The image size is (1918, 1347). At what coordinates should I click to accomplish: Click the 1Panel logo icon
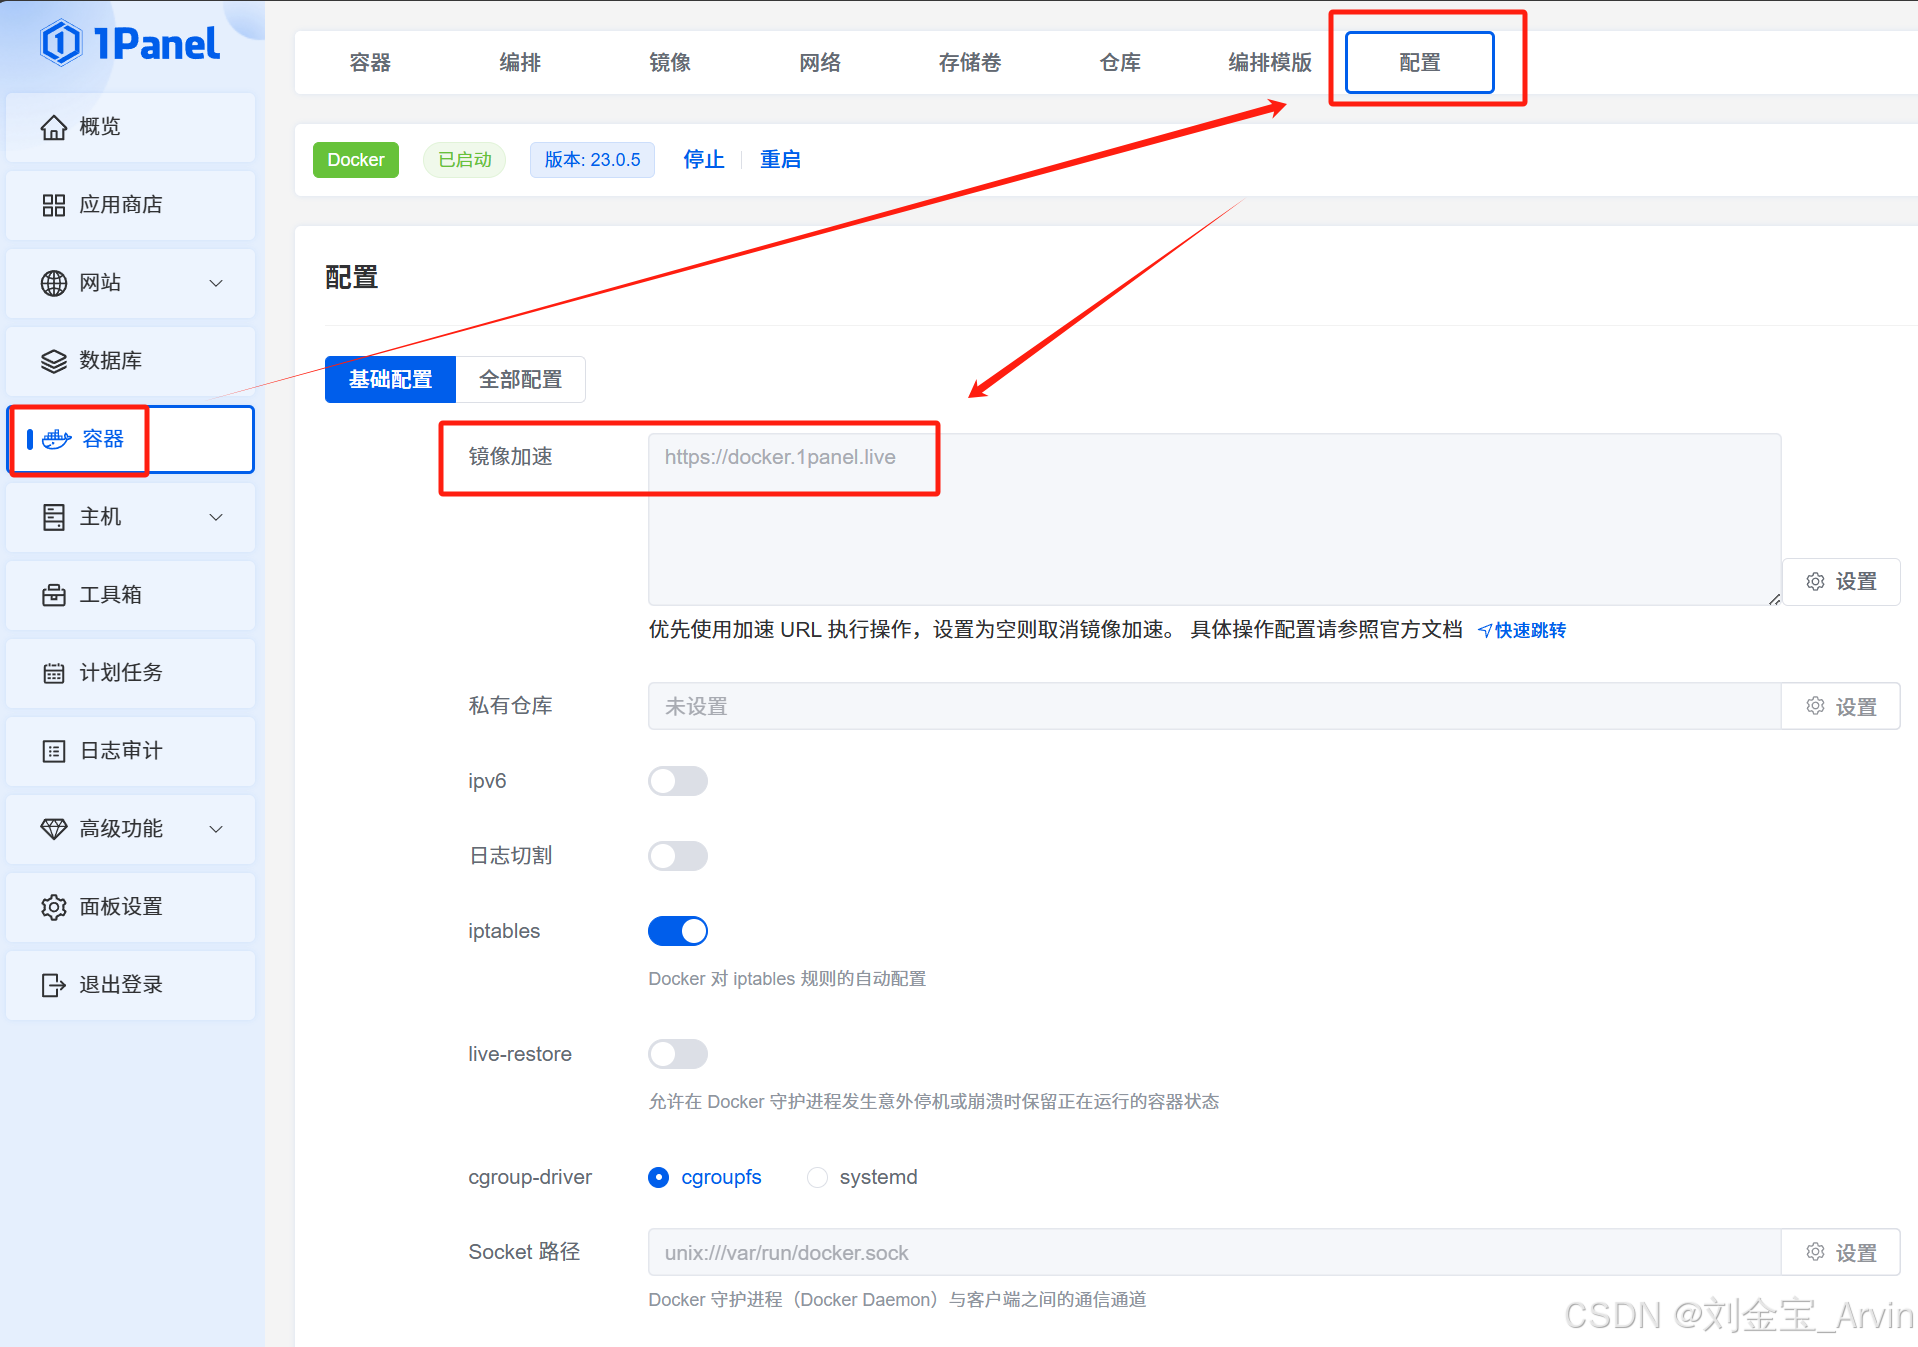pos(61,43)
